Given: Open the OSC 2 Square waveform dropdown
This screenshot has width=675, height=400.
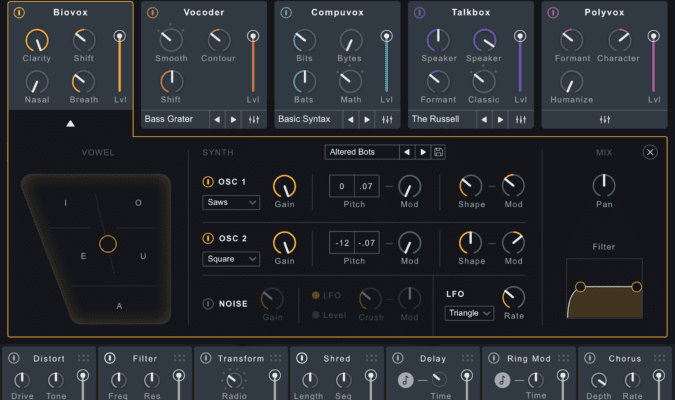Looking at the screenshot, I should [231, 259].
